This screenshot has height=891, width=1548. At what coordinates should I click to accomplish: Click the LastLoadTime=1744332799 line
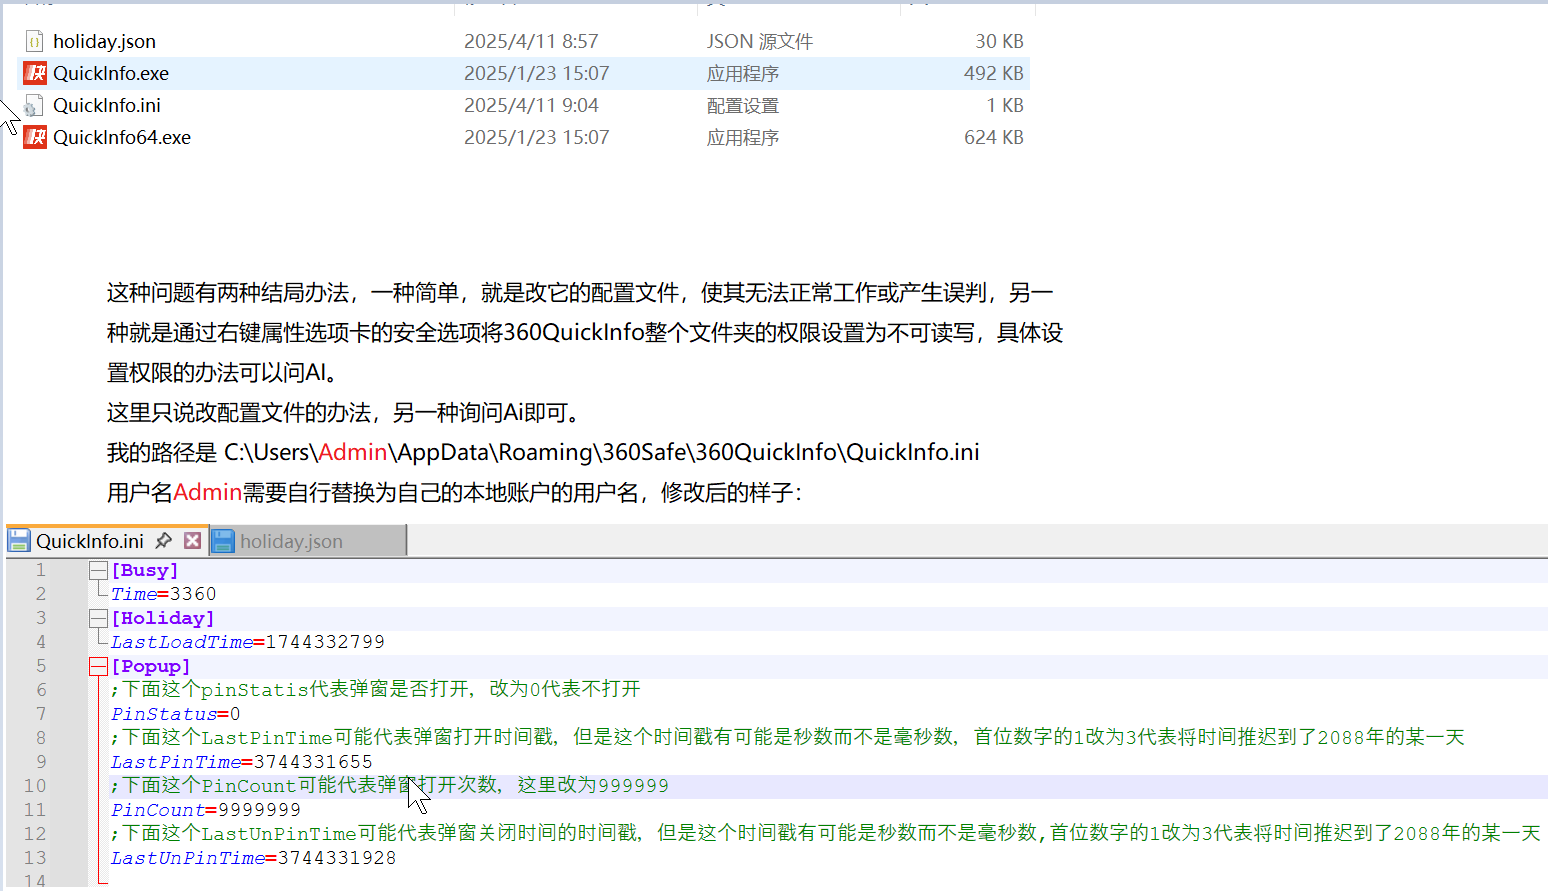[248, 642]
